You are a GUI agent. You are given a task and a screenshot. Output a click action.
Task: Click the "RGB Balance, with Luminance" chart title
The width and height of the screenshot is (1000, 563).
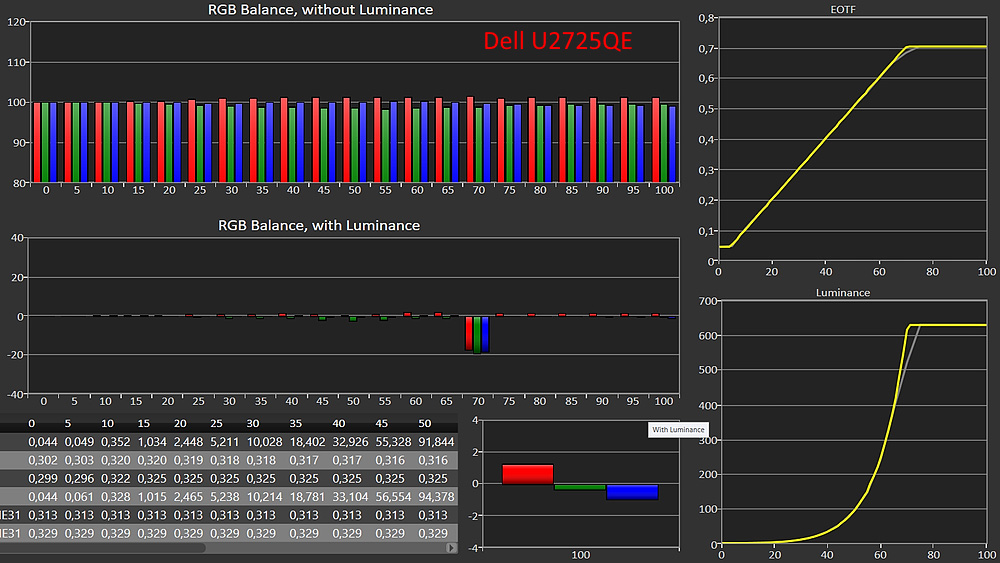click(x=319, y=226)
